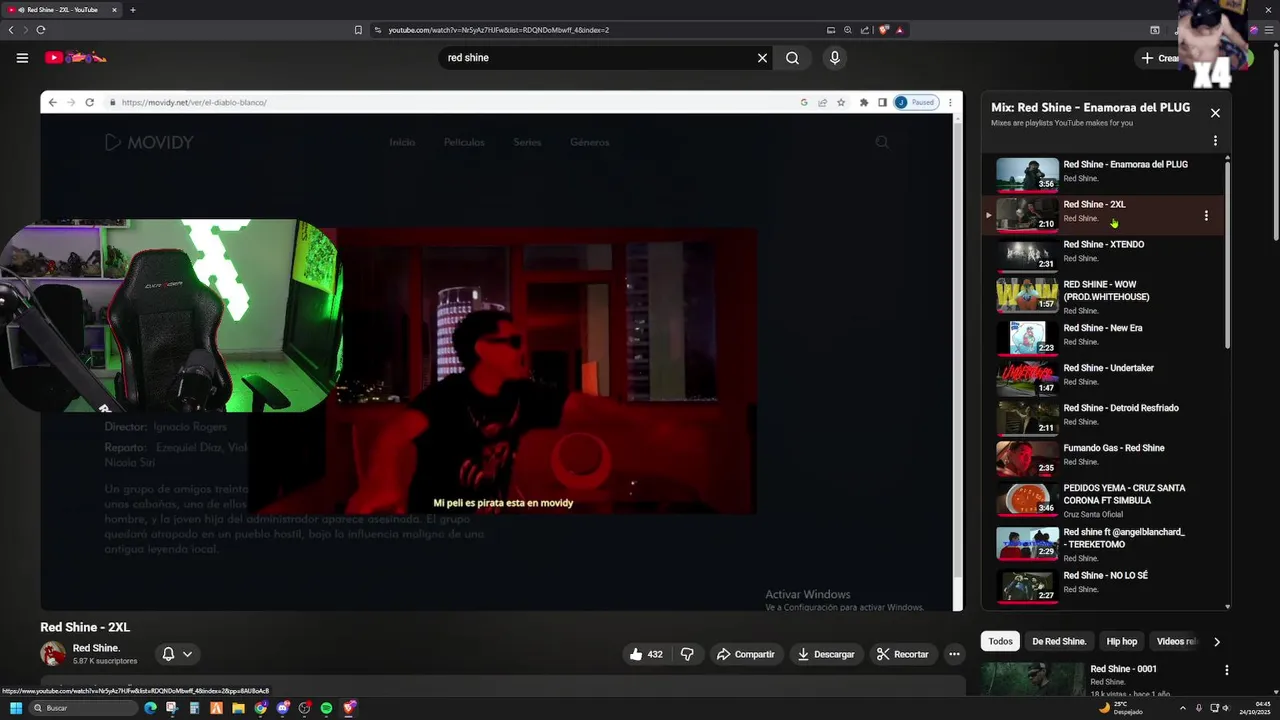The height and width of the screenshot is (720, 1280).
Task: Open the weather widget showing 25°C Despejado
Action: (1122, 708)
